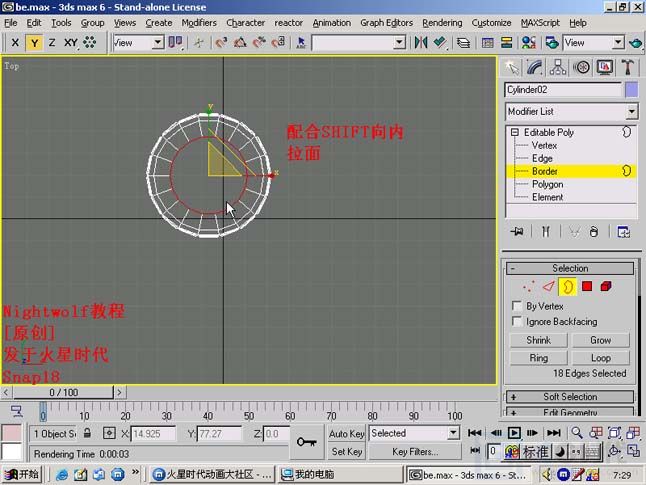Click the Loop button
Viewport: 646px width, 485px height.
601,358
